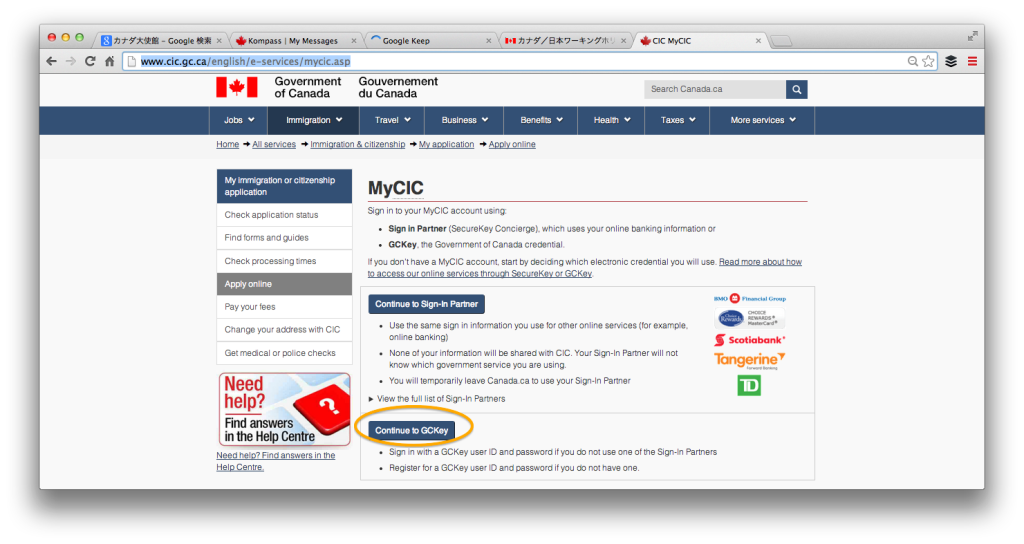Click the Scotiabank logo
Image resolution: width=1024 pixels, height=544 pixels.
point(749,340)
